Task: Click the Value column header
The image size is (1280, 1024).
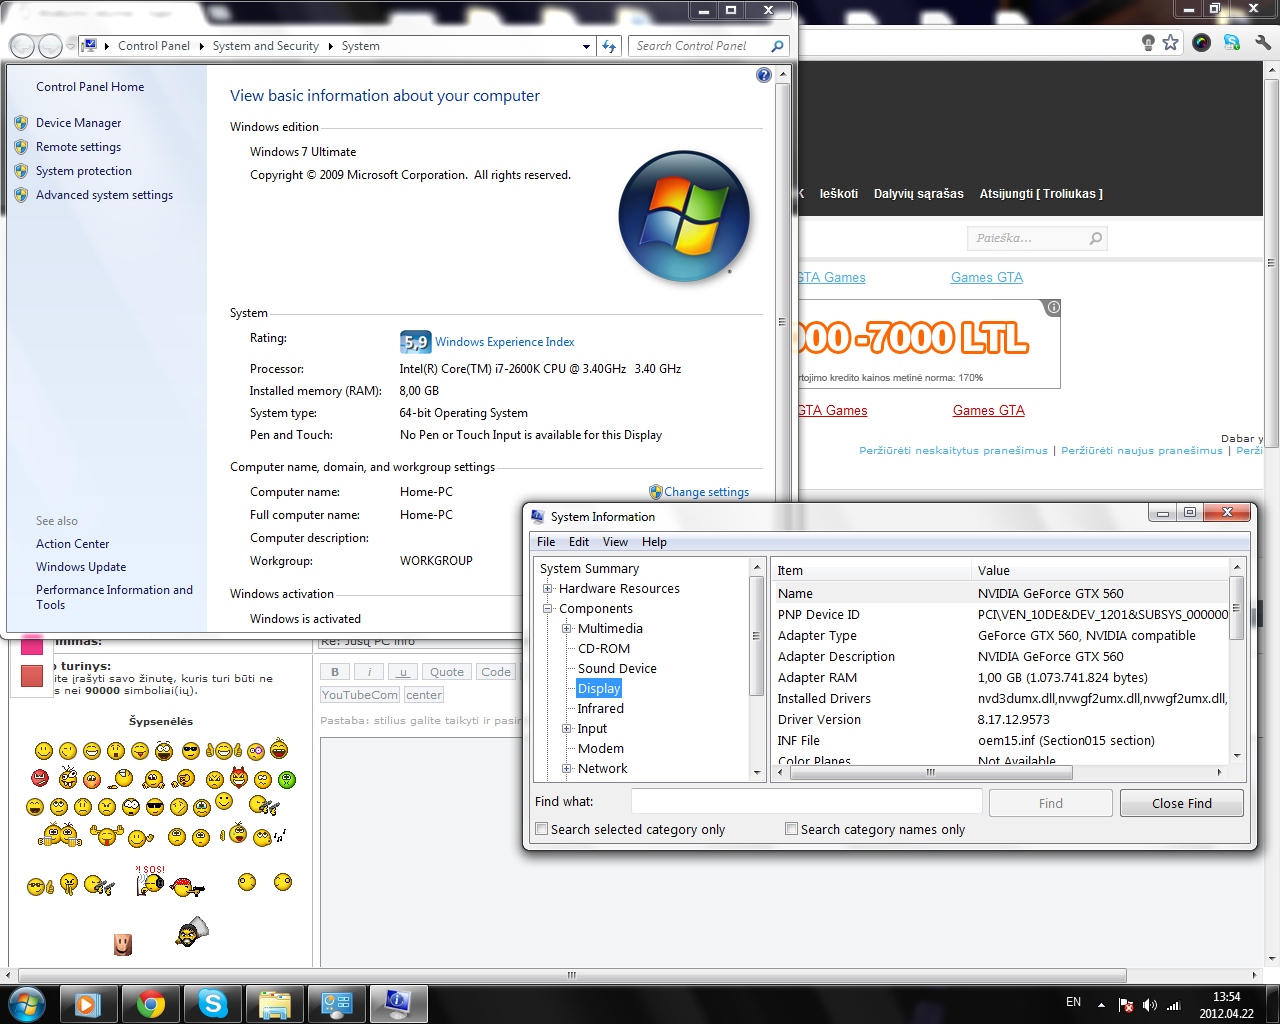Action: pyautogui.click(x=1100, y=571)
